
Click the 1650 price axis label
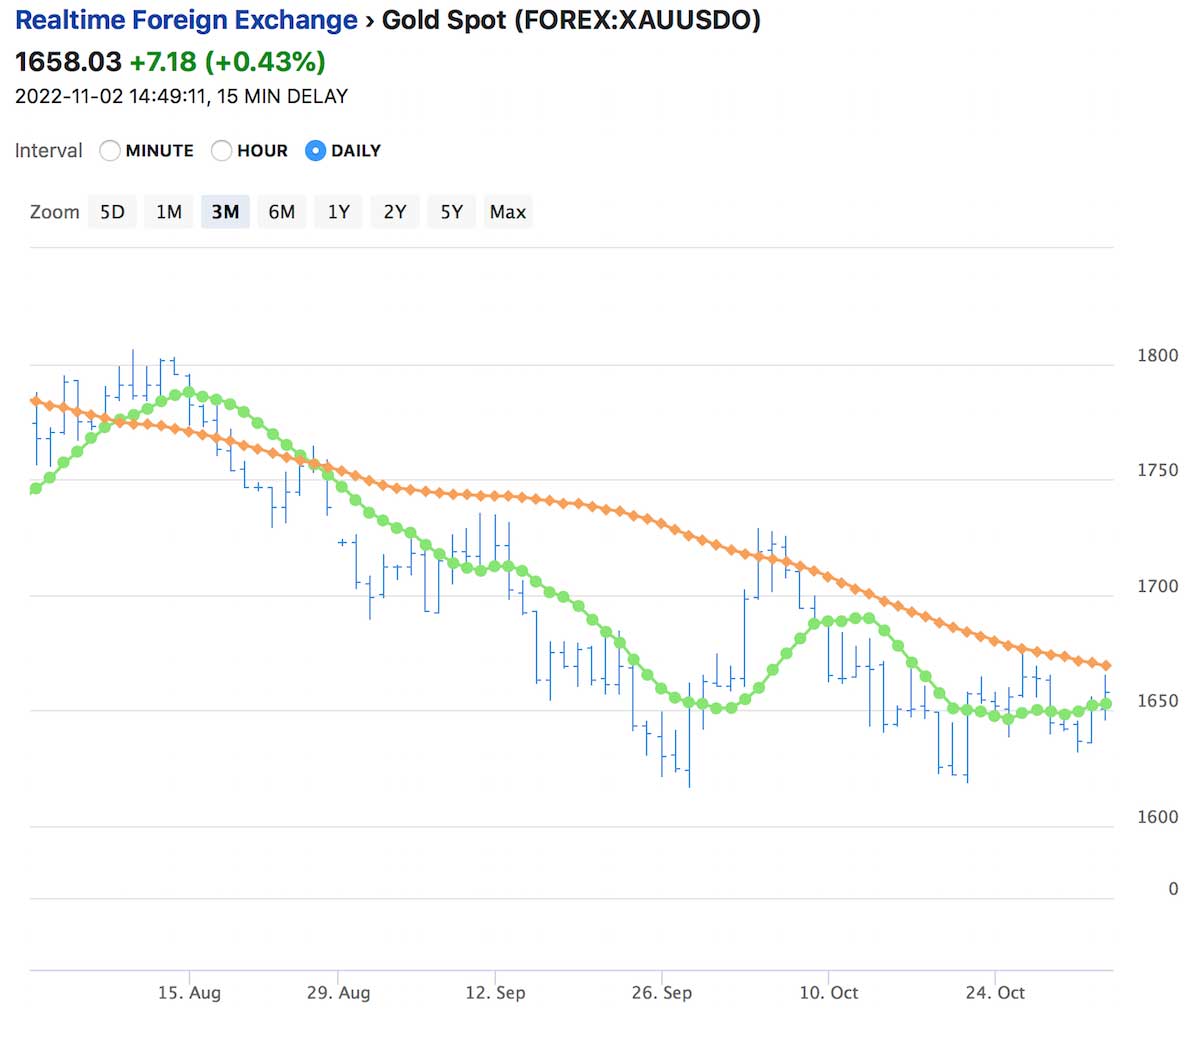coord(1158,702)
